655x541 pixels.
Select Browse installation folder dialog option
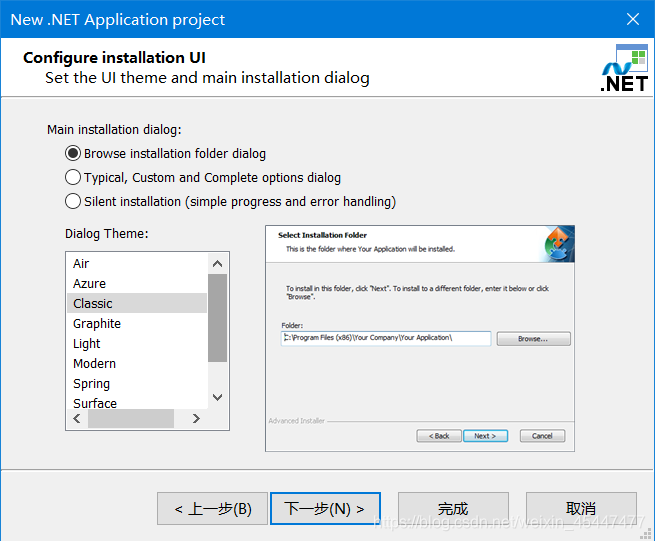click(165, 154)
